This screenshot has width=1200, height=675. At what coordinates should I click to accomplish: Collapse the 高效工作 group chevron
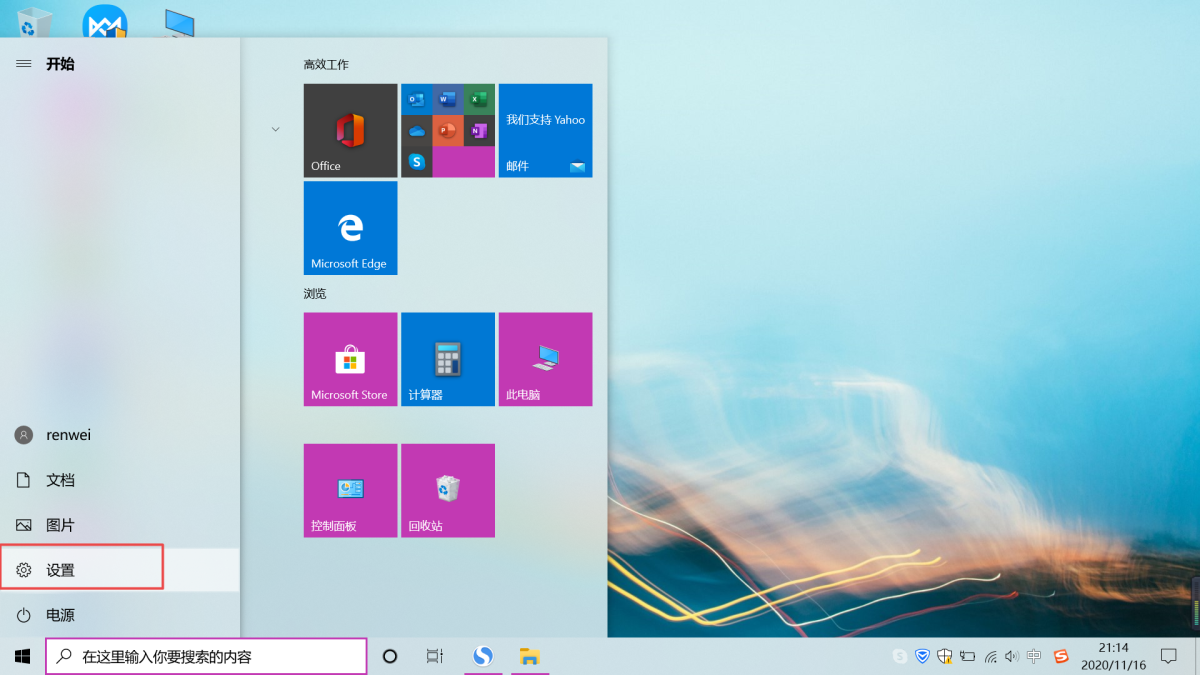(276, 129)
